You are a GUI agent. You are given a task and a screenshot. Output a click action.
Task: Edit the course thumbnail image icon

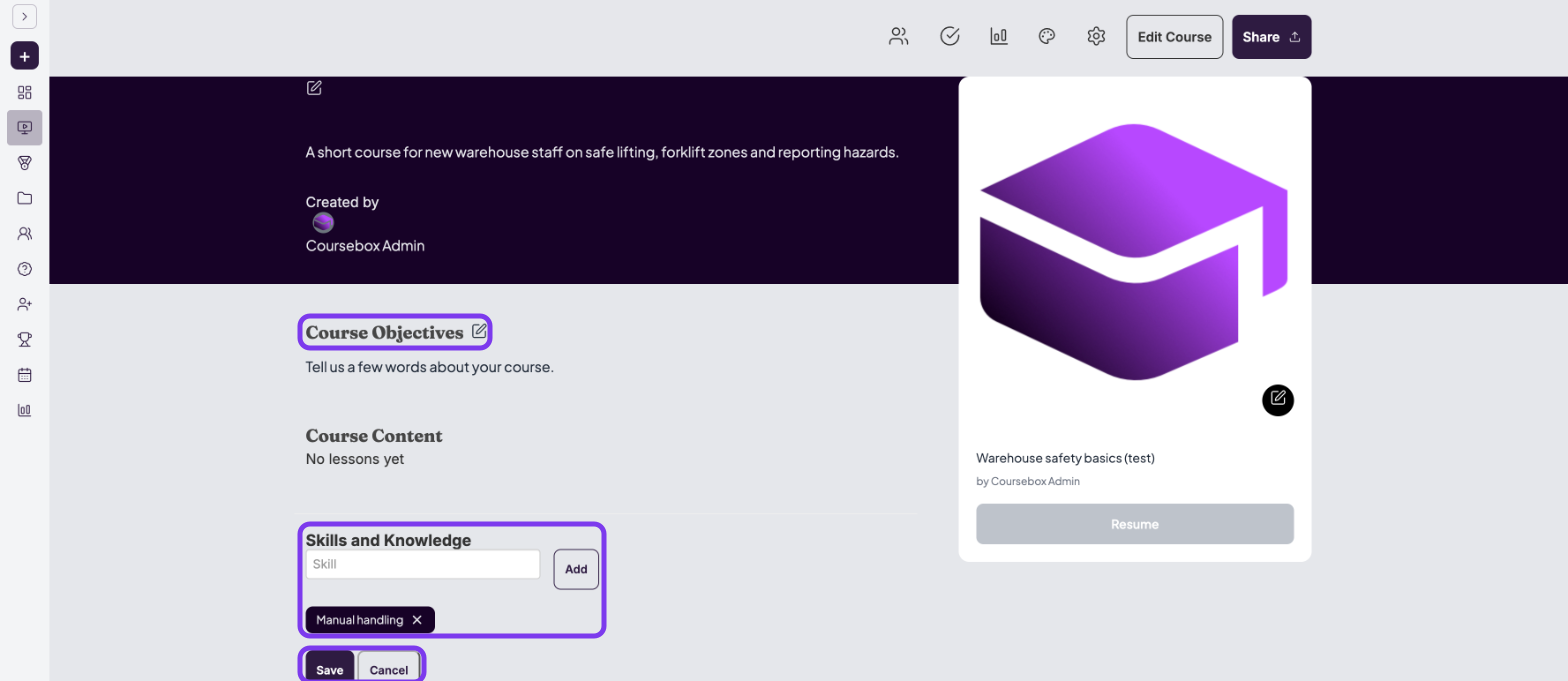tap(1278, 400)
